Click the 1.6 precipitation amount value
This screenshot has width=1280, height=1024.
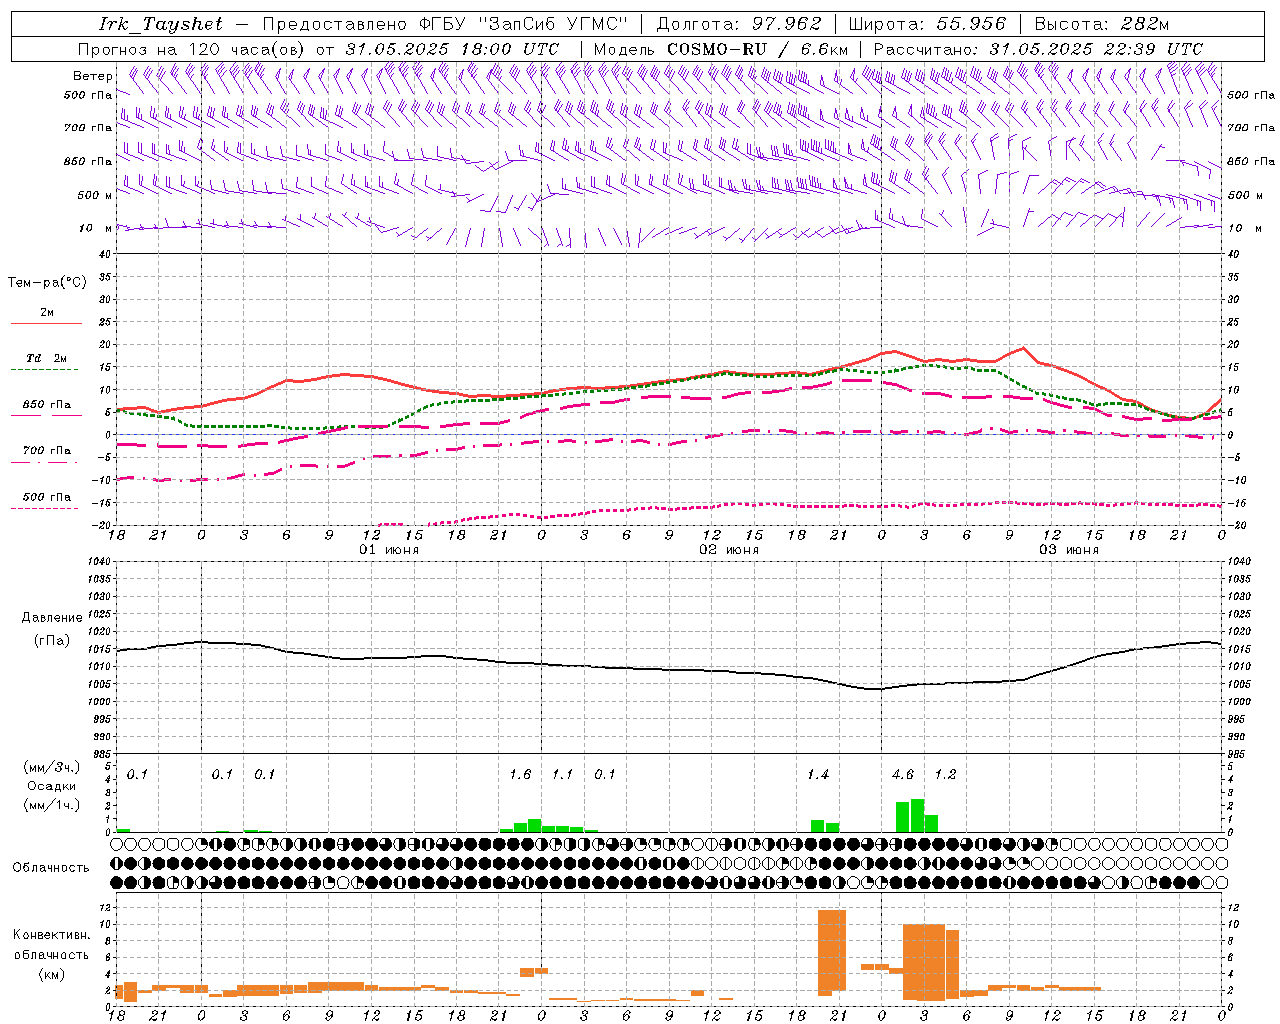(x=520, y=775)
